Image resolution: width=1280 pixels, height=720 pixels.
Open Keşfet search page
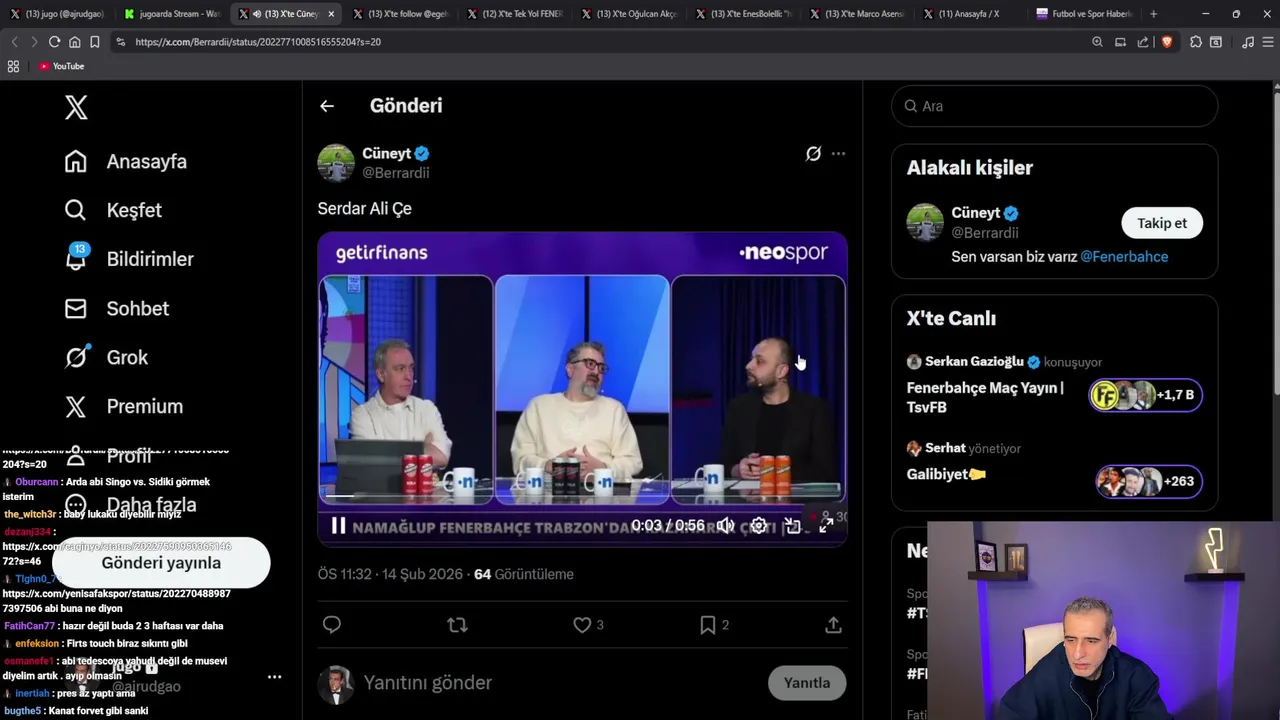click(113, 210)
